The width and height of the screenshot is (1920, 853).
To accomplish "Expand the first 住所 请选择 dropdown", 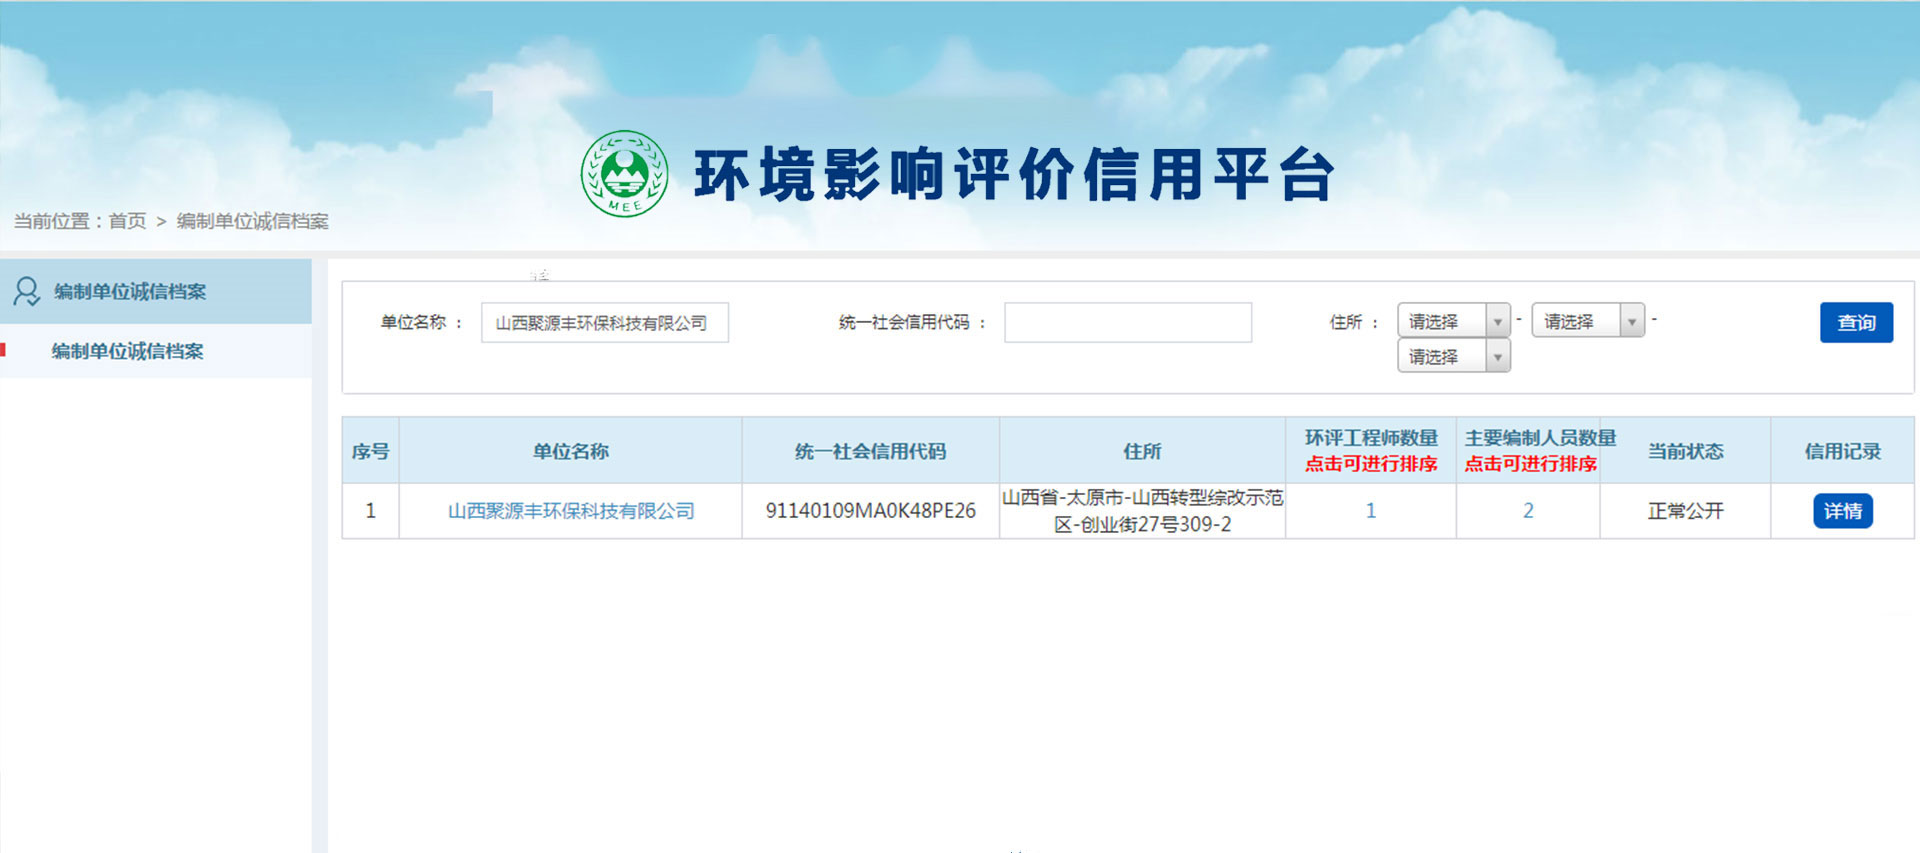I will click(x=1452, y=321).
